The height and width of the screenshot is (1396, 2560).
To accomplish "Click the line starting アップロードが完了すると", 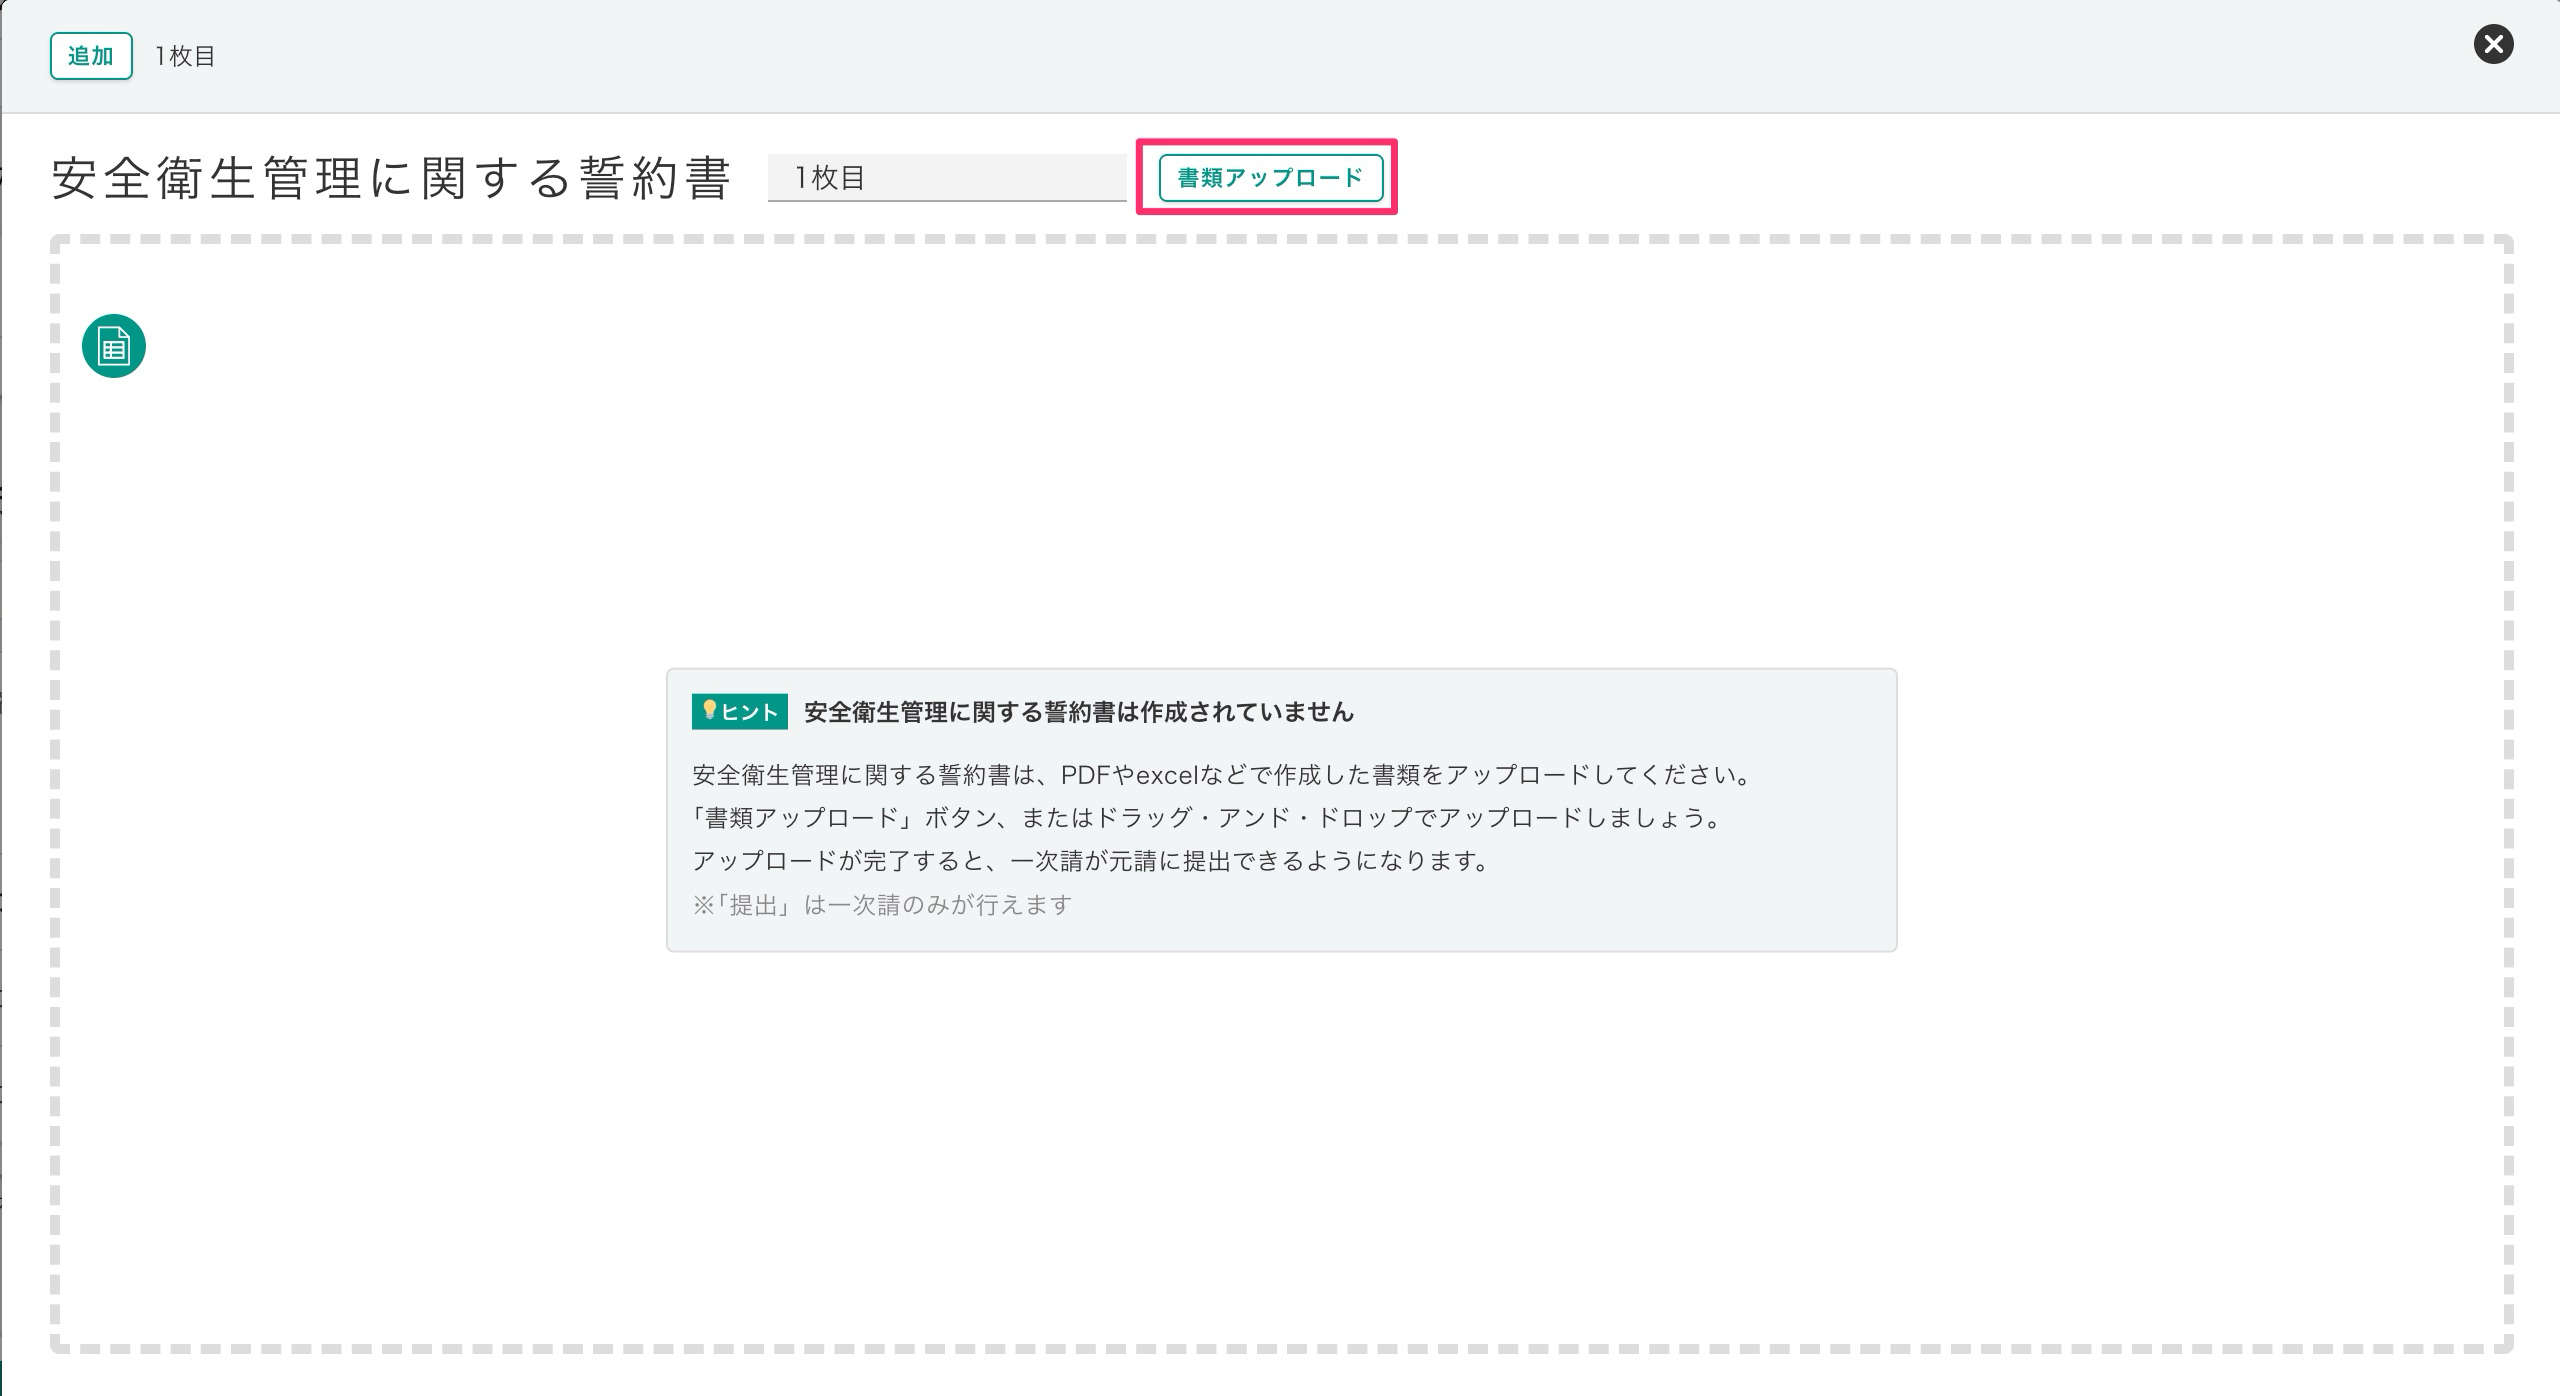I will click(1090, 861).
